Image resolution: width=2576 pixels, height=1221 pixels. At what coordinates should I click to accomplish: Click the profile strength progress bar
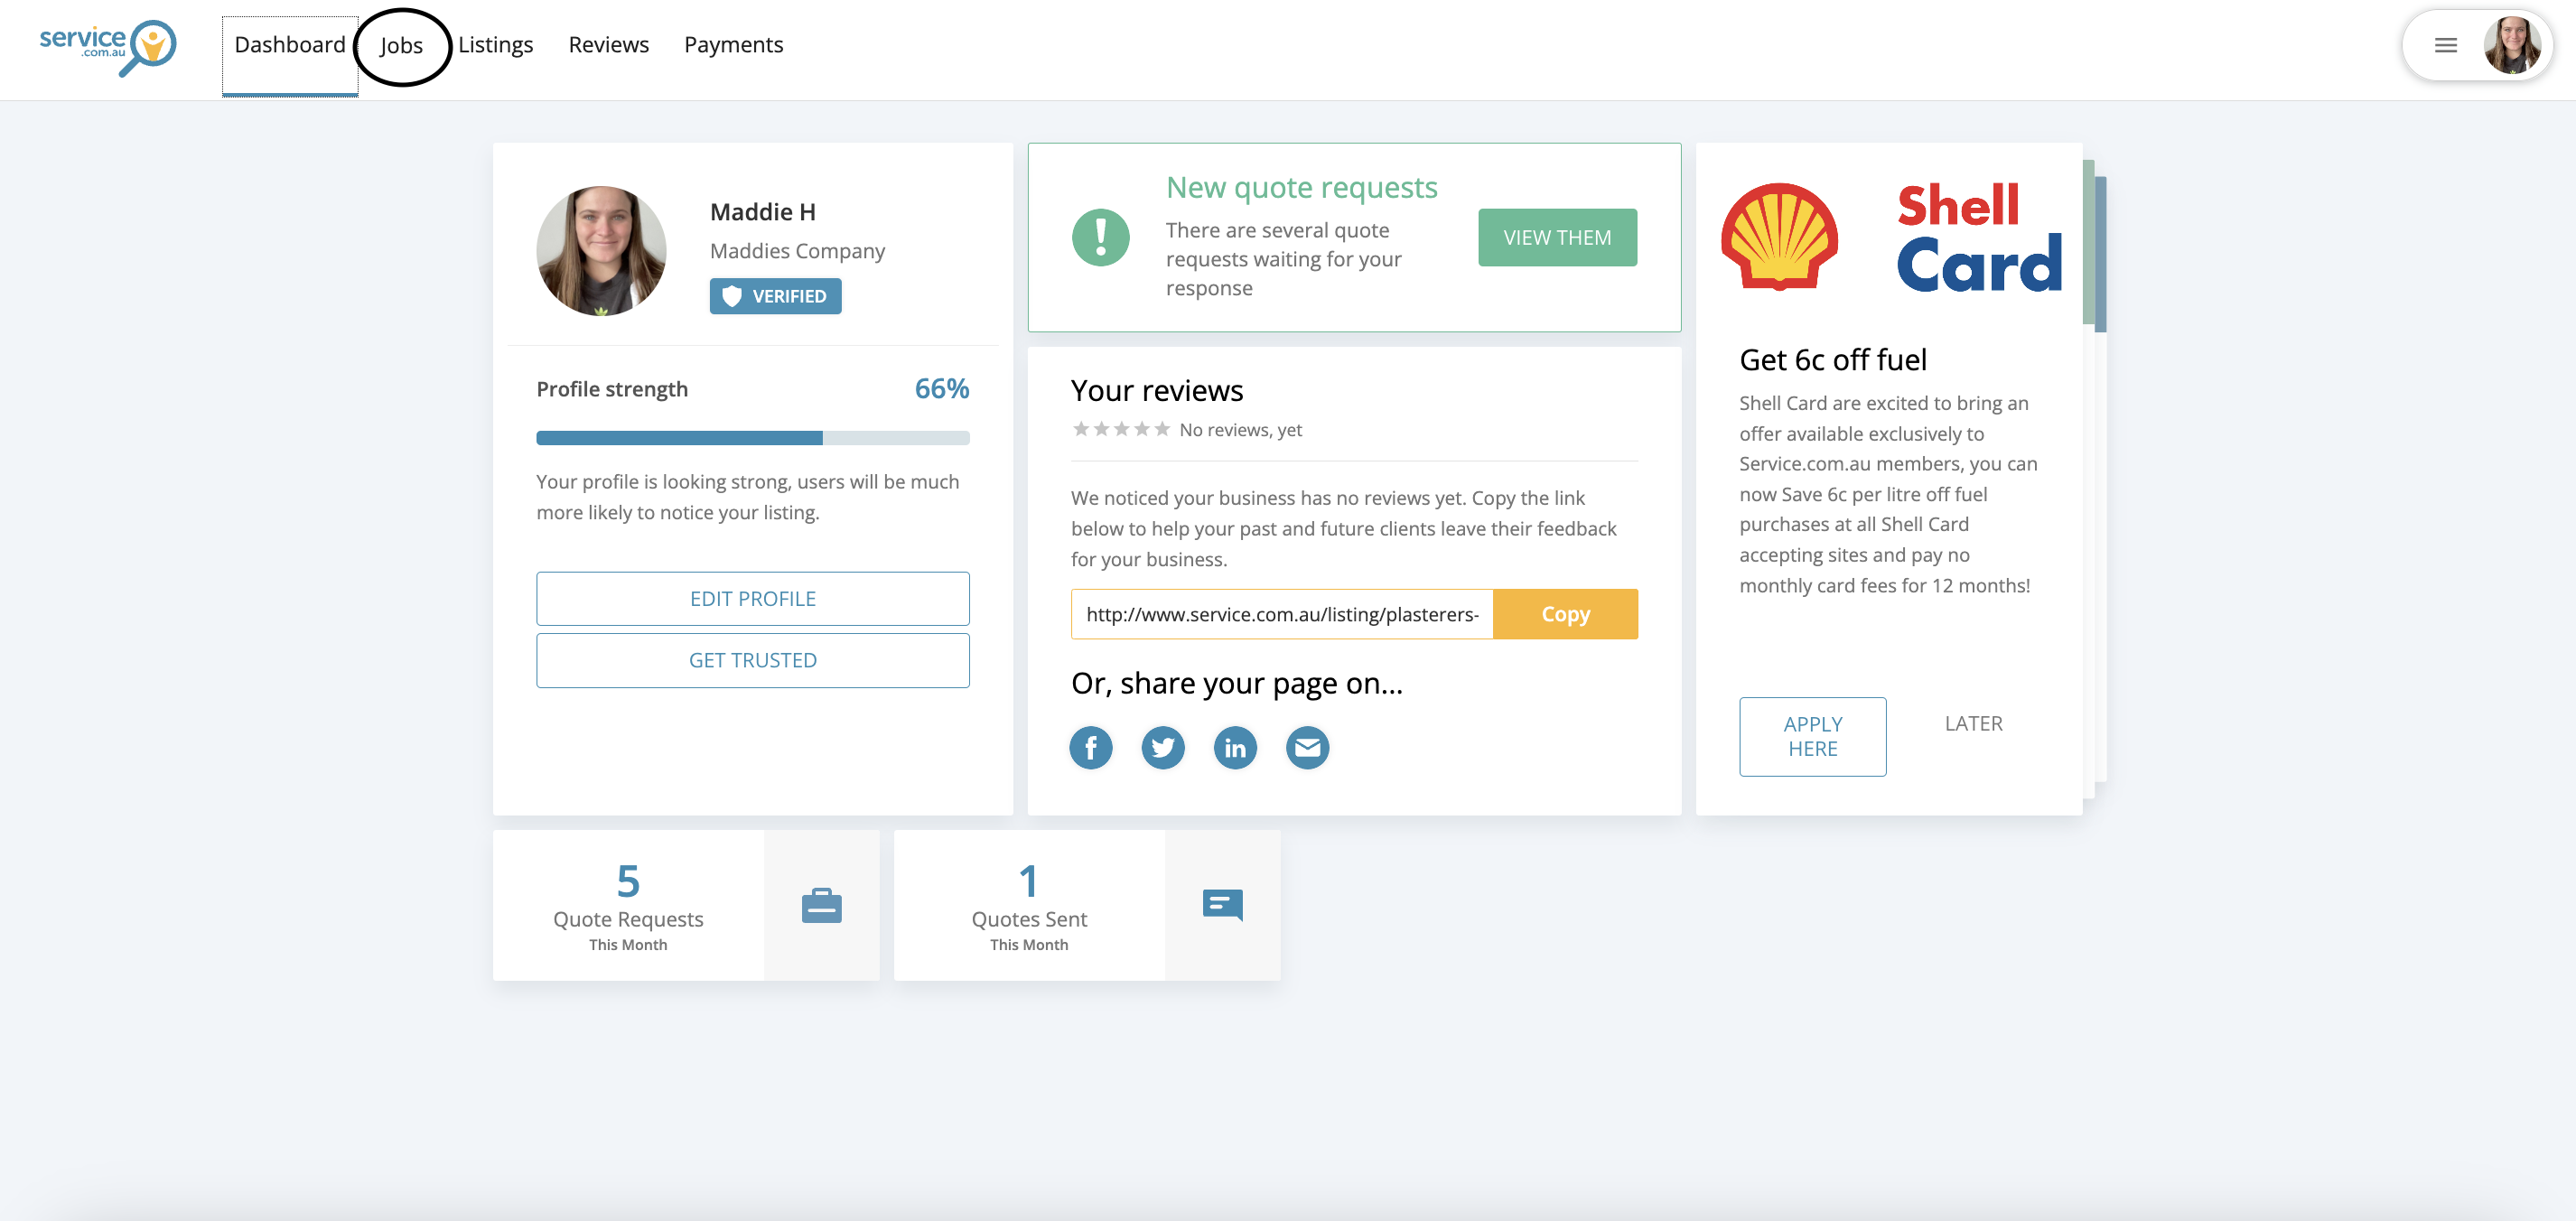pyautogui.click(x=752, y=438)
